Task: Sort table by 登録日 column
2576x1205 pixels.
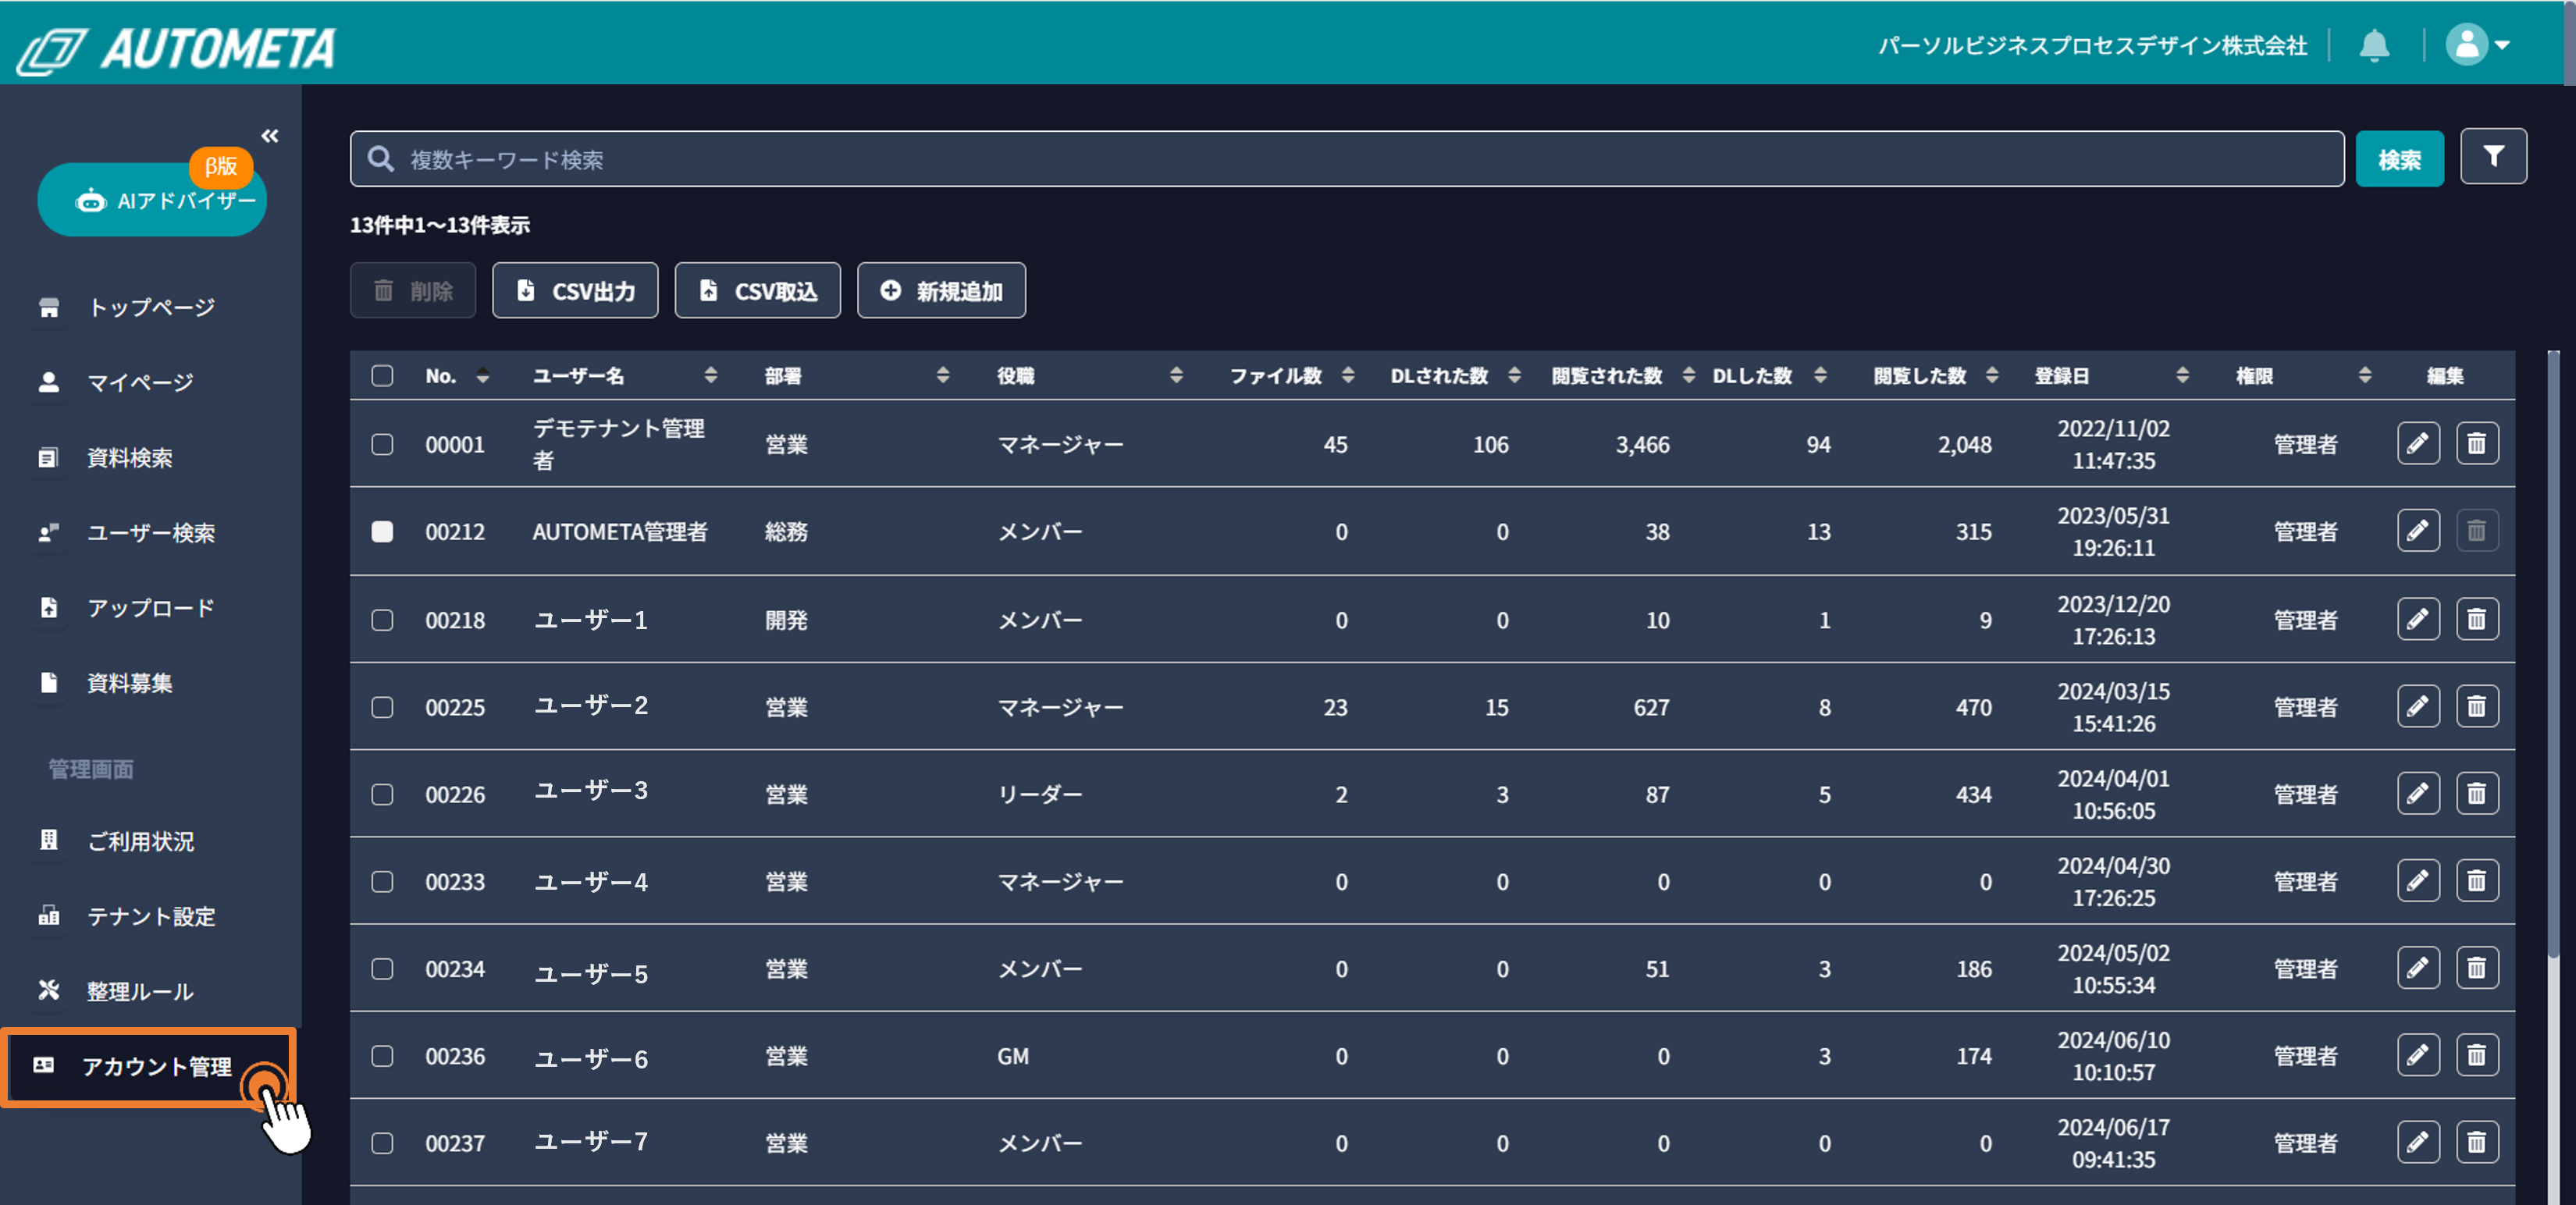Action: 2182,375
